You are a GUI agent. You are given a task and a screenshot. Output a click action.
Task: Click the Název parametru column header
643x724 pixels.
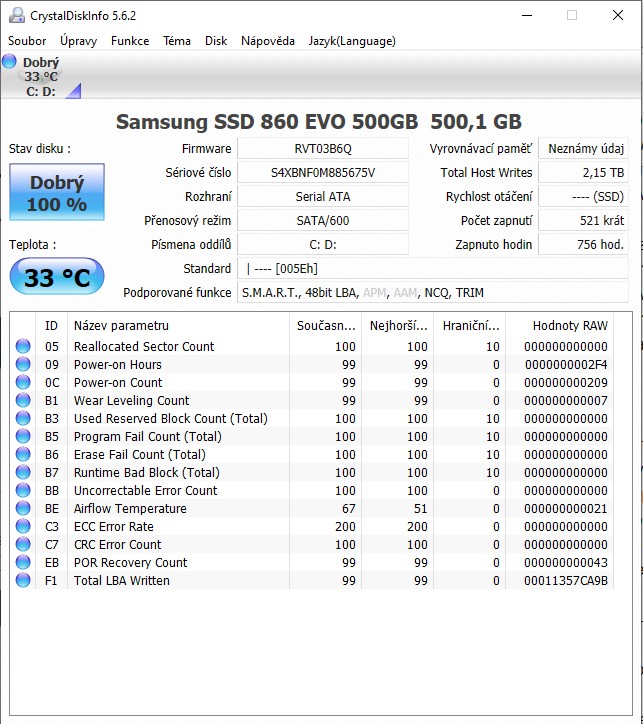click(x=178, y=326)
